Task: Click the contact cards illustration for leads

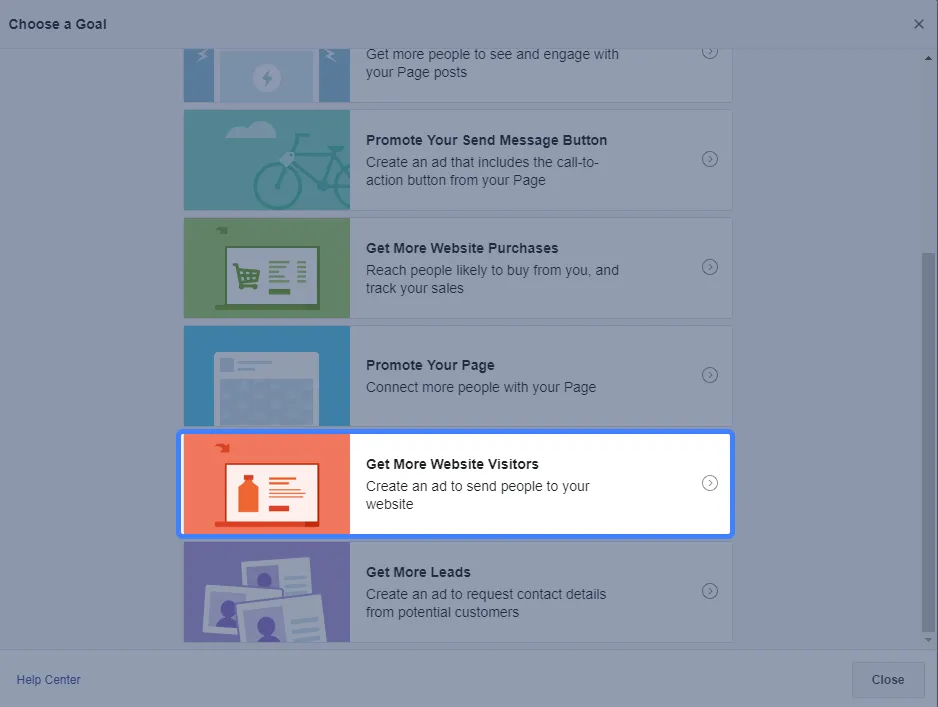Action: click(267, 592)
